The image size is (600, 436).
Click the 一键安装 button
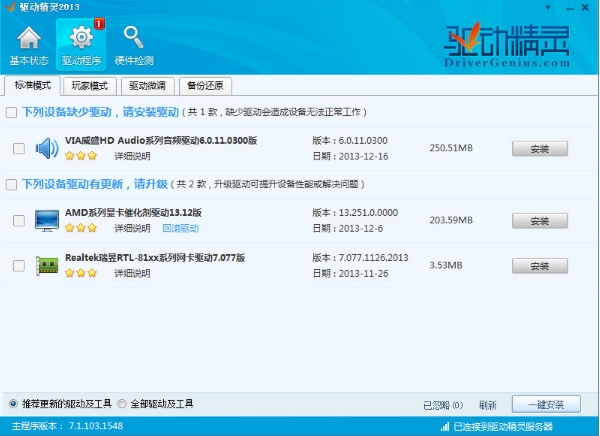tap(546, 404)
